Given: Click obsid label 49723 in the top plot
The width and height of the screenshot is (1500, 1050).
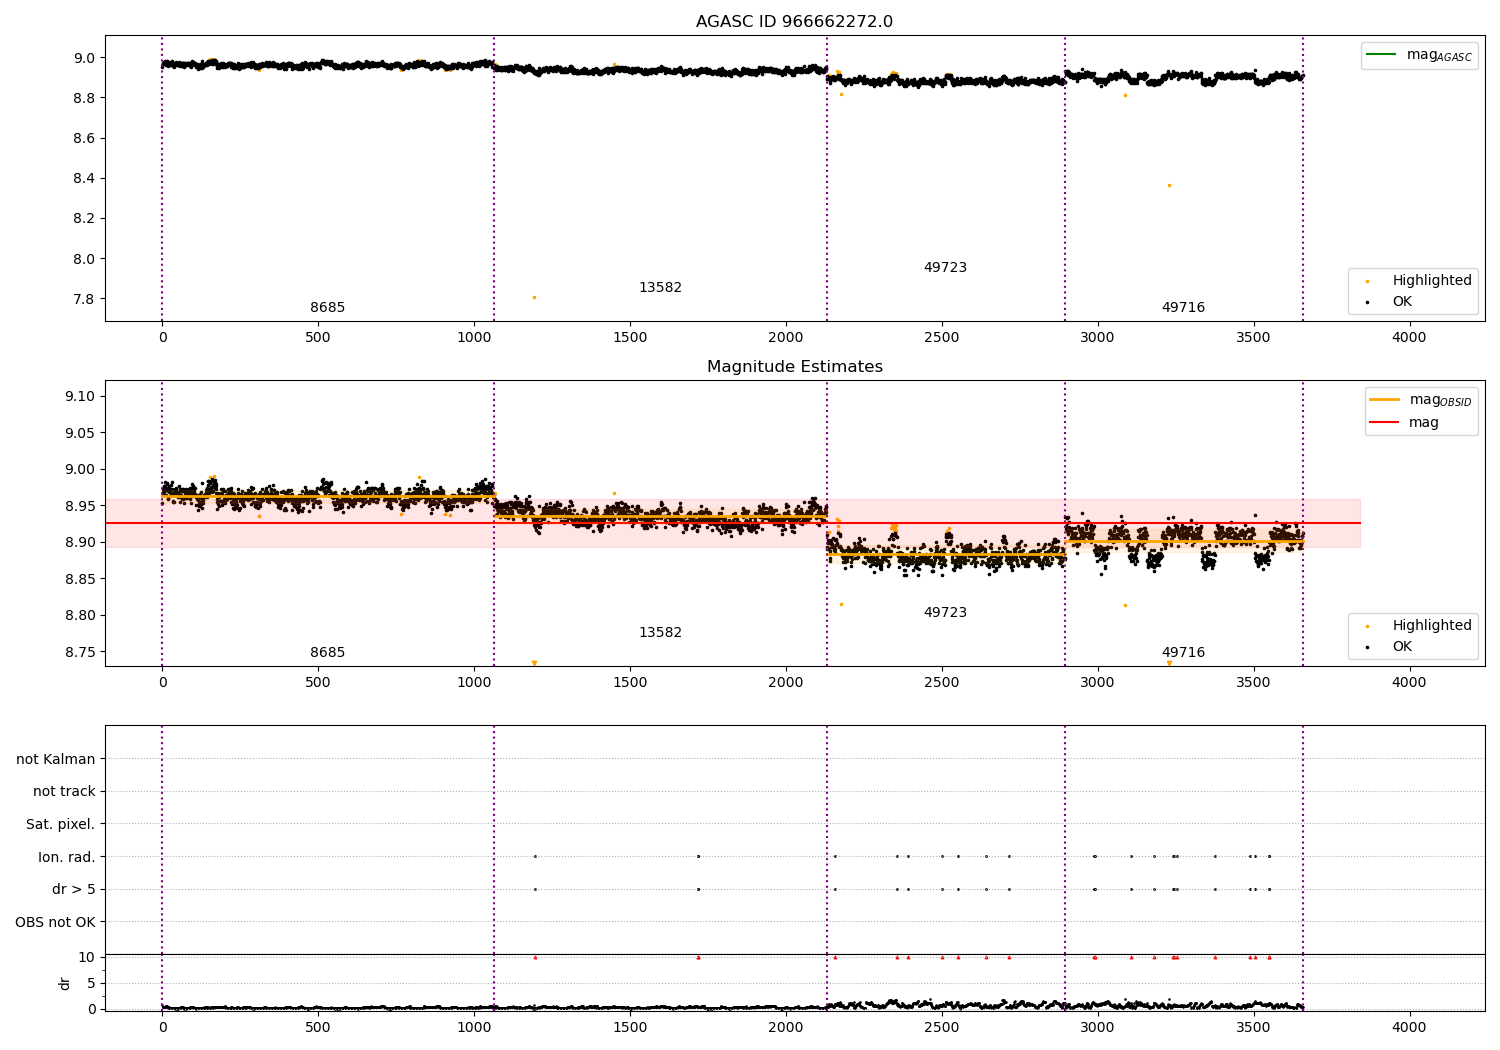Looking at the screenshot, I should click(945, 267).
